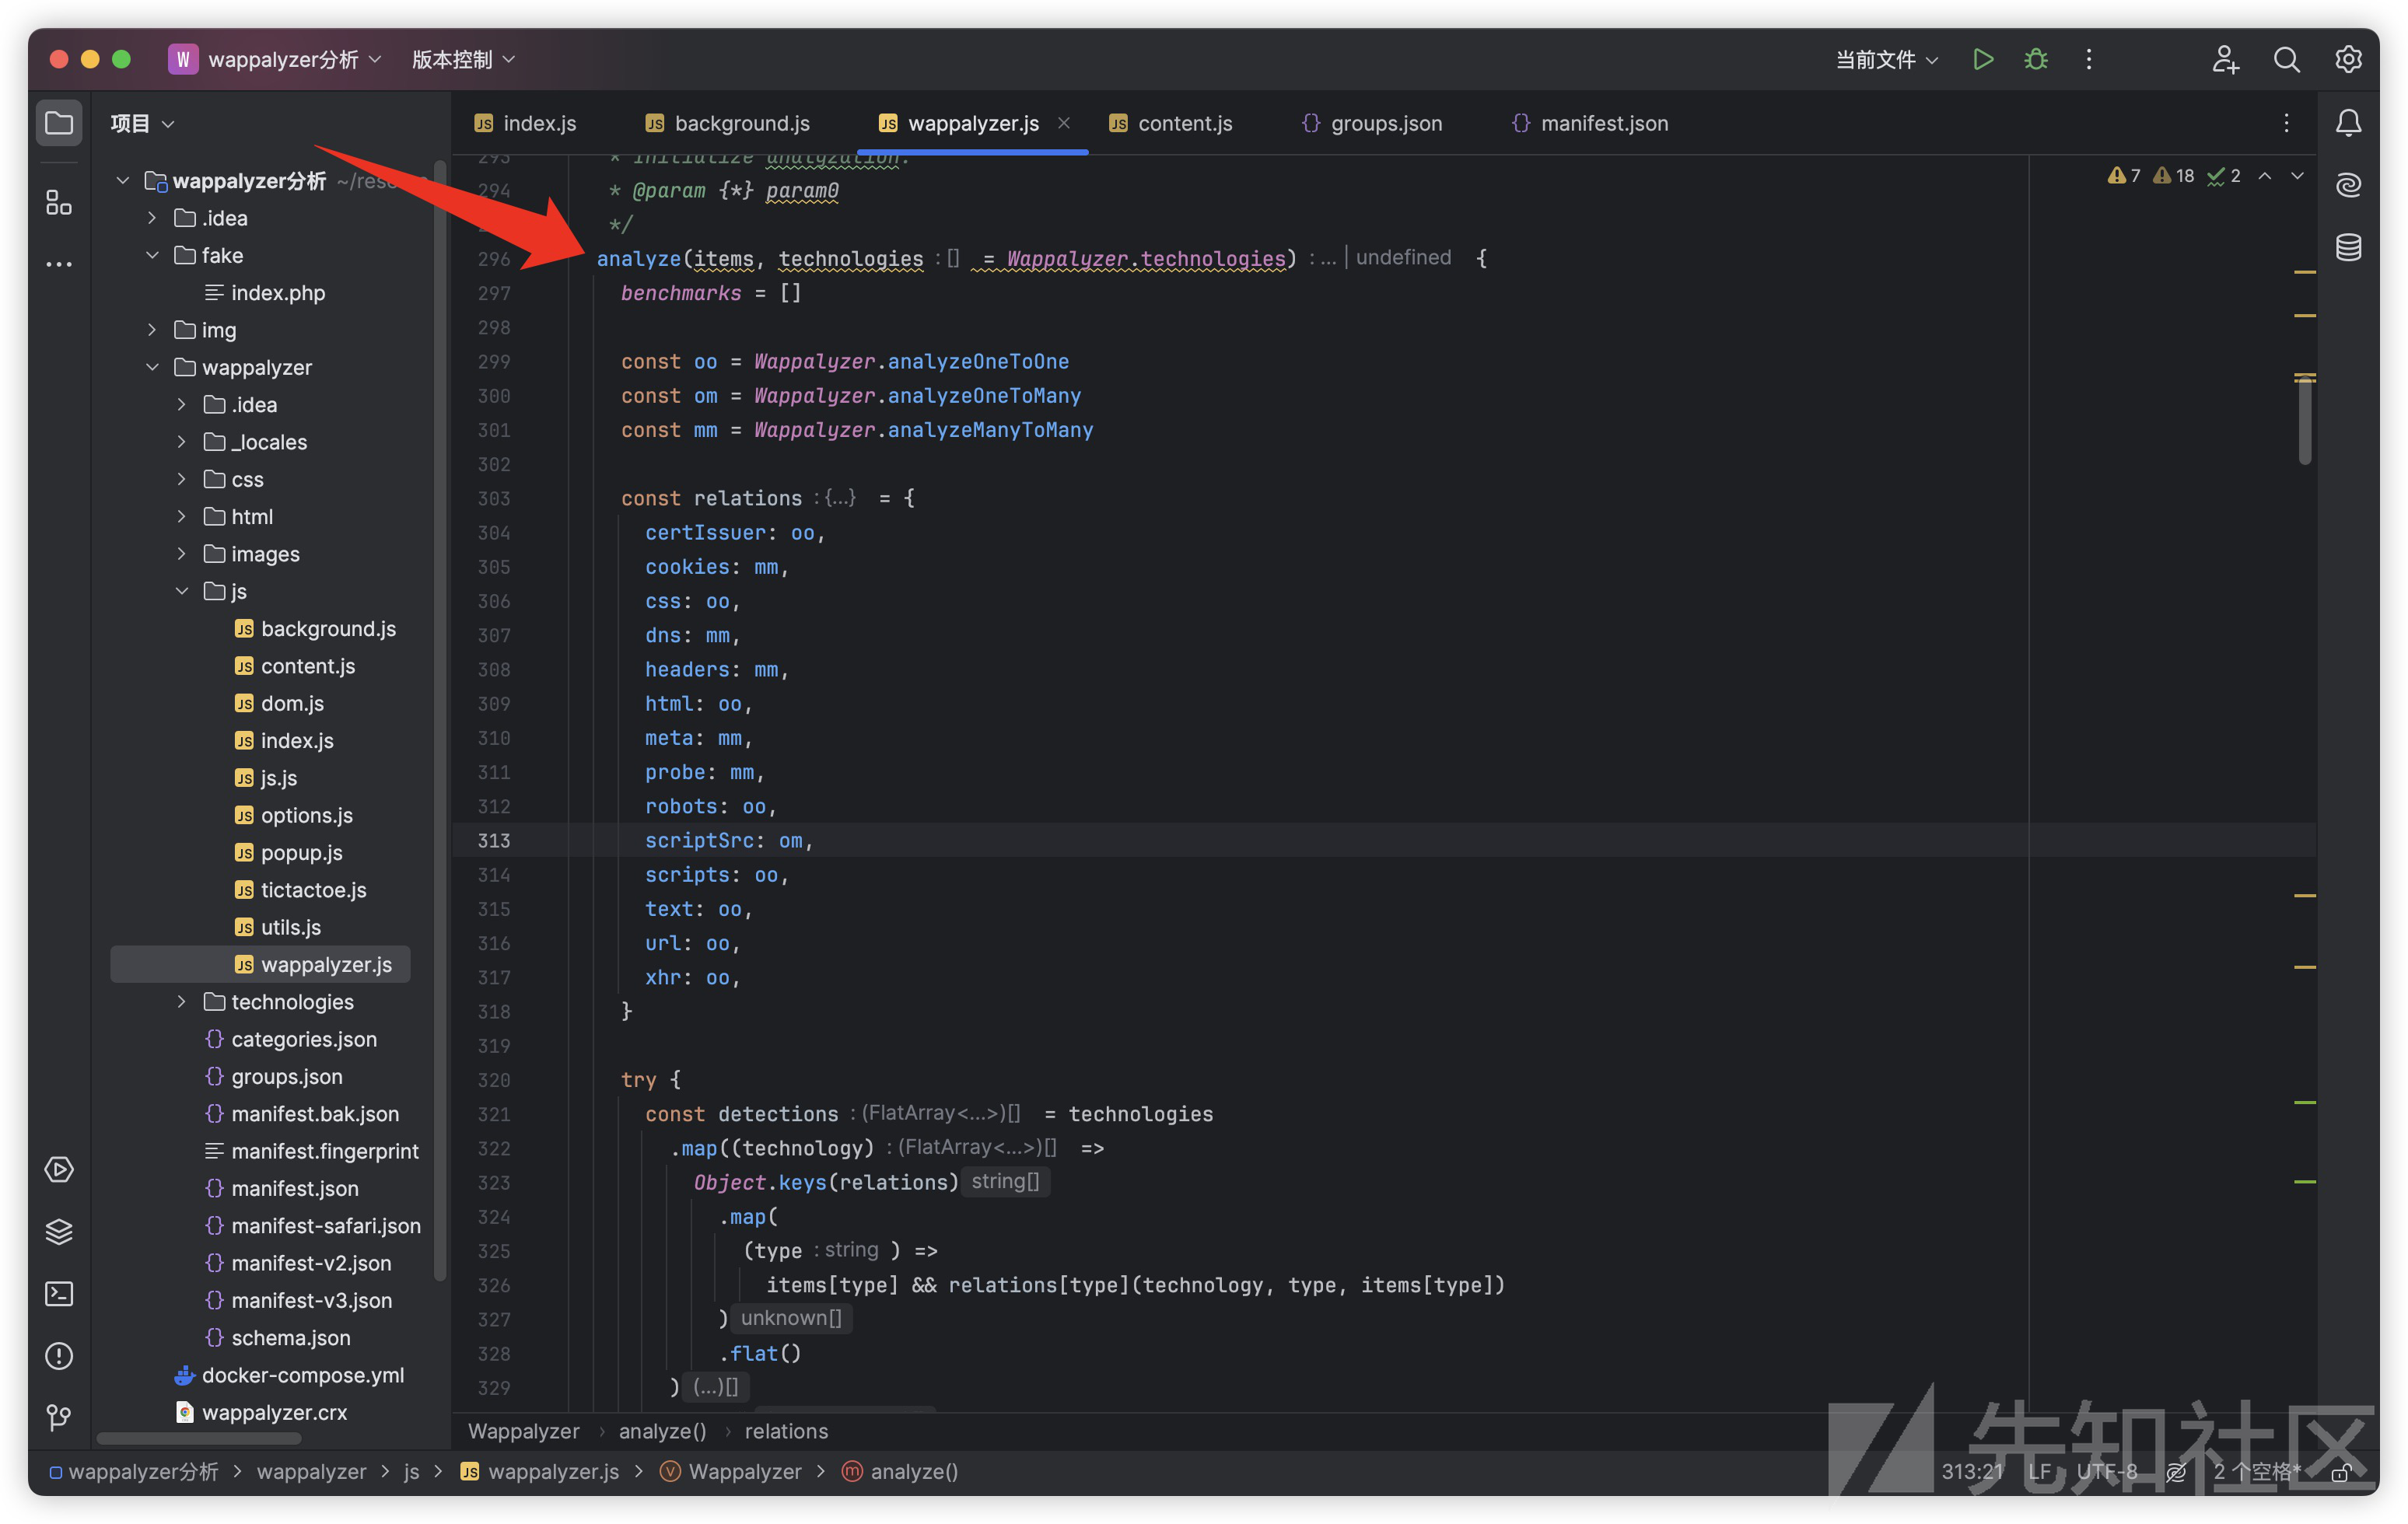Open the Services tool window icon

point(59,1169)
